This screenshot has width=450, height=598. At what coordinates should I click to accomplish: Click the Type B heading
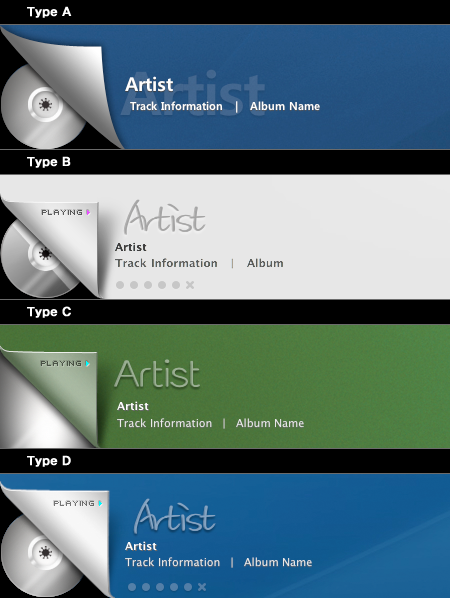[x=49, y=162]
